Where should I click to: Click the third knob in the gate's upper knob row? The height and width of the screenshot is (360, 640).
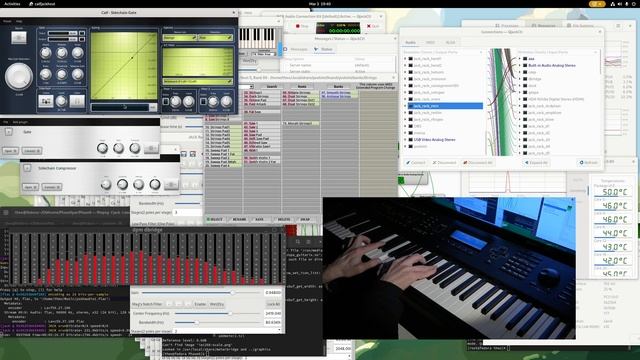pos(77,52)
